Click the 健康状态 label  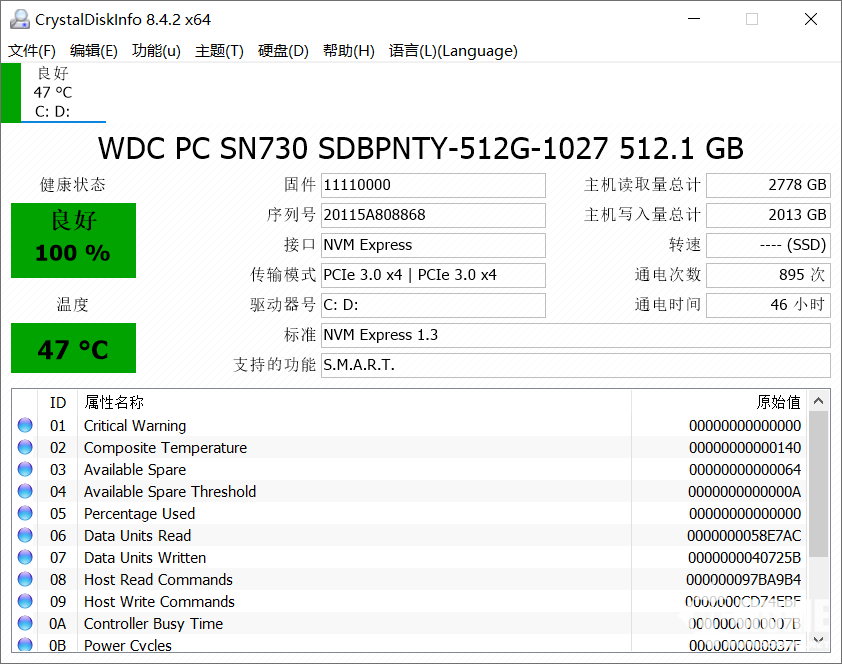coord(72,185)
